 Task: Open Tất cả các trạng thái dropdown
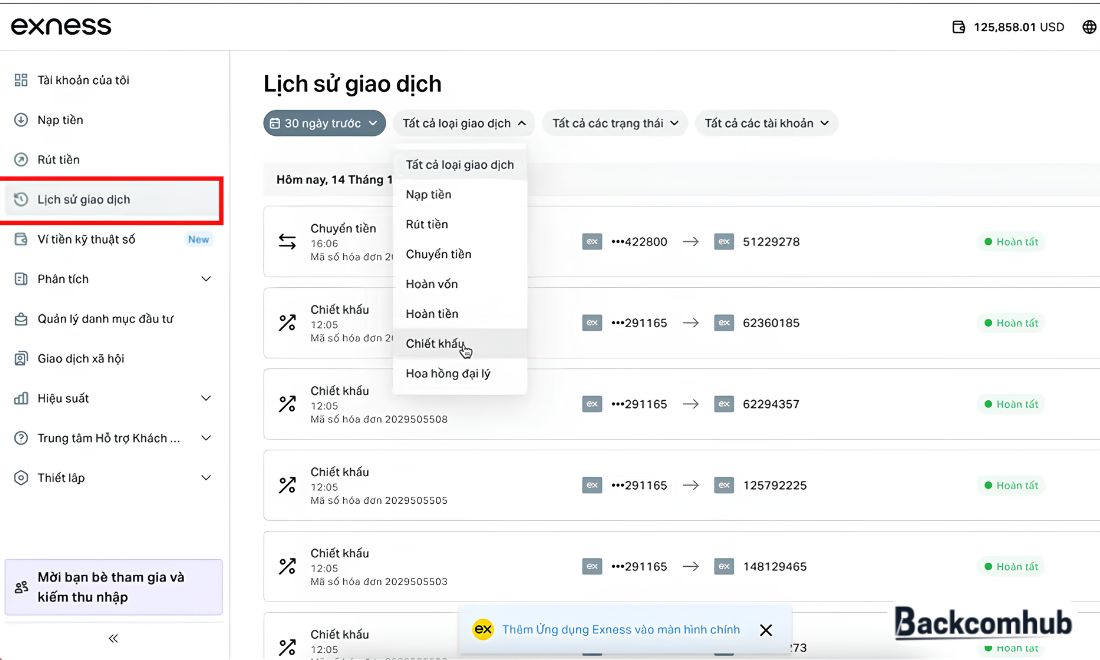tap(615, 123)
